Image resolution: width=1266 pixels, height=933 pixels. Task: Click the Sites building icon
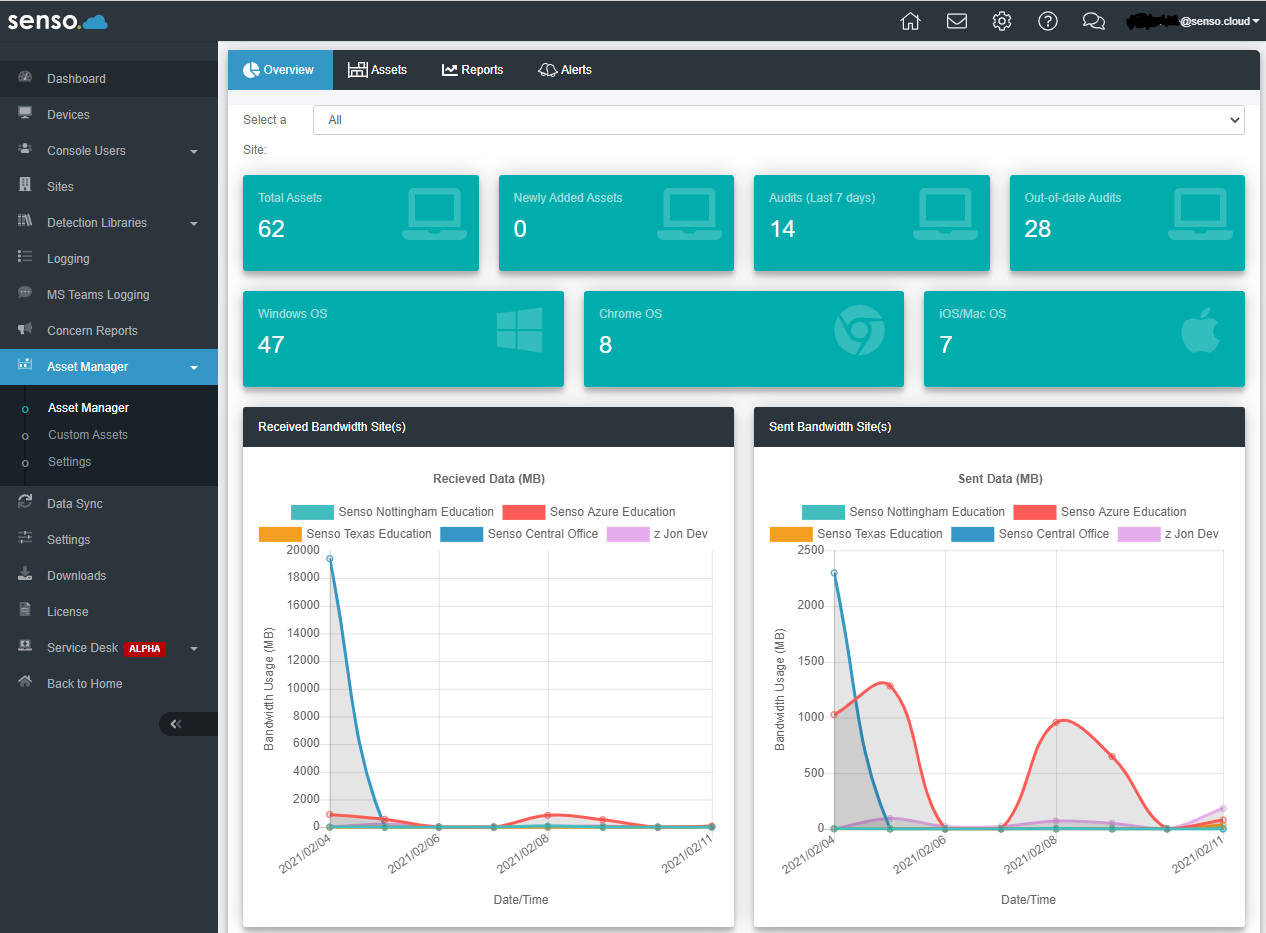tap(26, 186)
